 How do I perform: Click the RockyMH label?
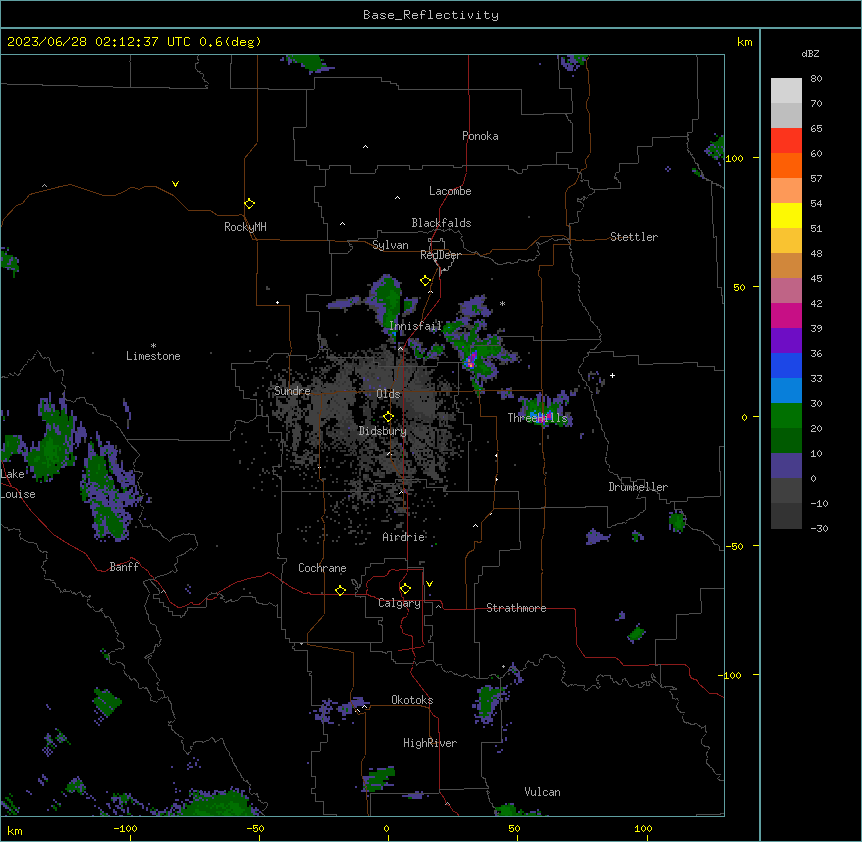(245, 227)
